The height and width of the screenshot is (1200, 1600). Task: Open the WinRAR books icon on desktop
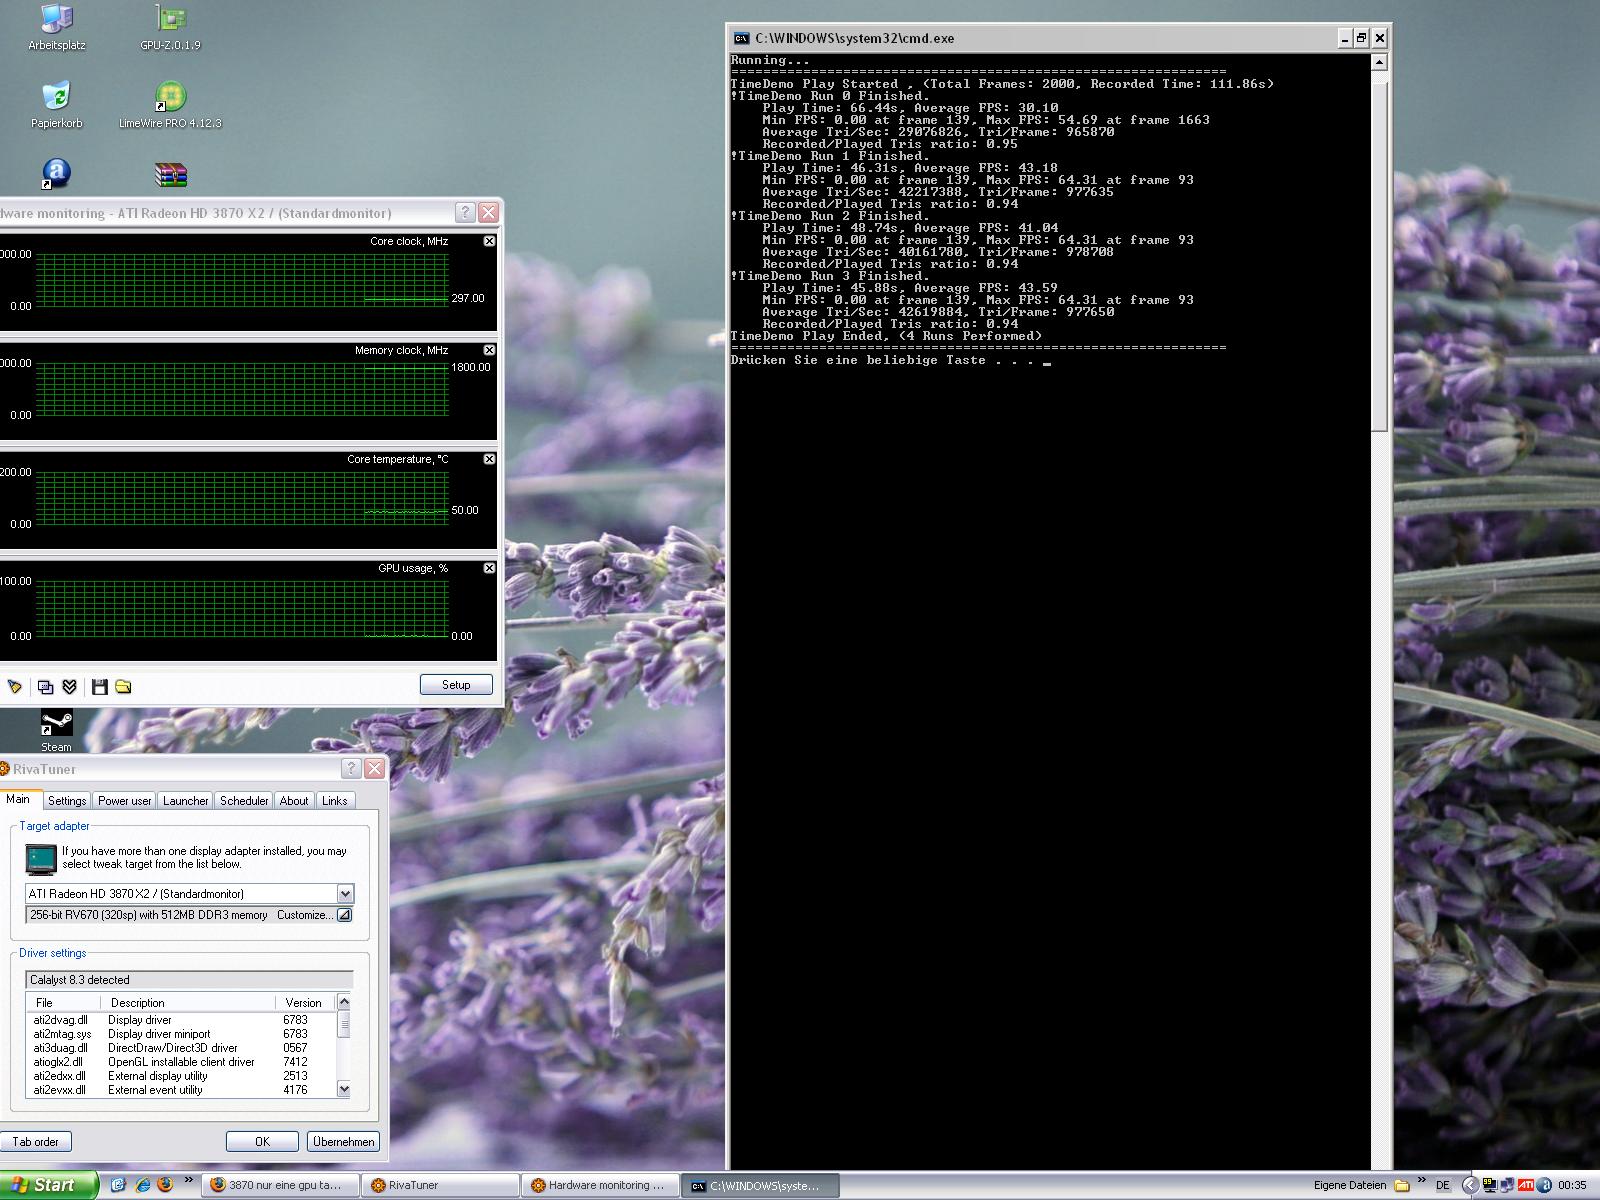171,175
